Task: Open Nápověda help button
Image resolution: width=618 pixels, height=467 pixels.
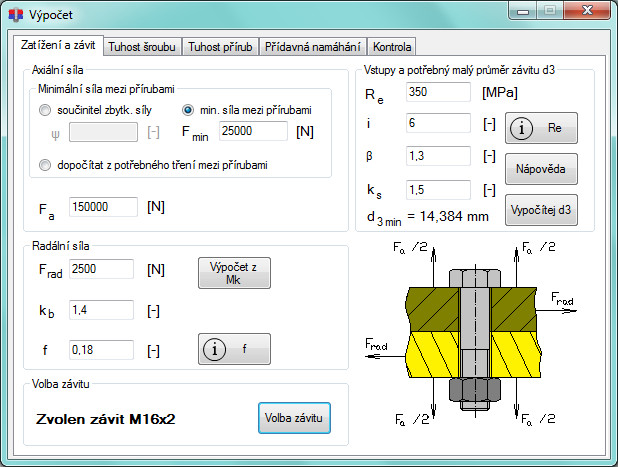Action: (x=541, y=169)
